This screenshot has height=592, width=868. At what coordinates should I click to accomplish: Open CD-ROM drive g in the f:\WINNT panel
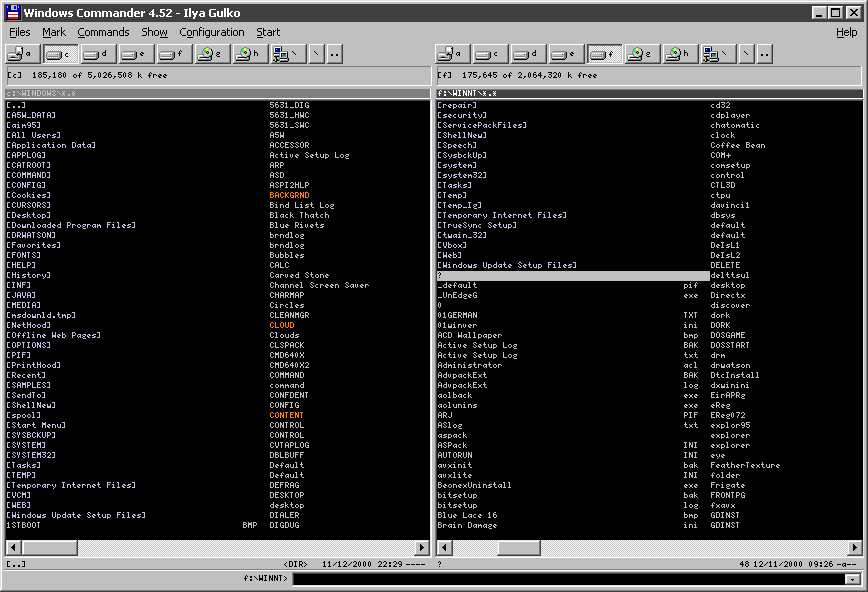pos(642,54)
